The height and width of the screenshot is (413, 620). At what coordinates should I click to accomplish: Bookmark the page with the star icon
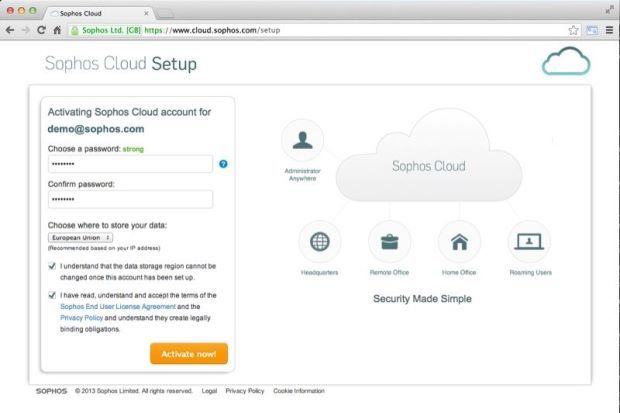click(573, 30)
